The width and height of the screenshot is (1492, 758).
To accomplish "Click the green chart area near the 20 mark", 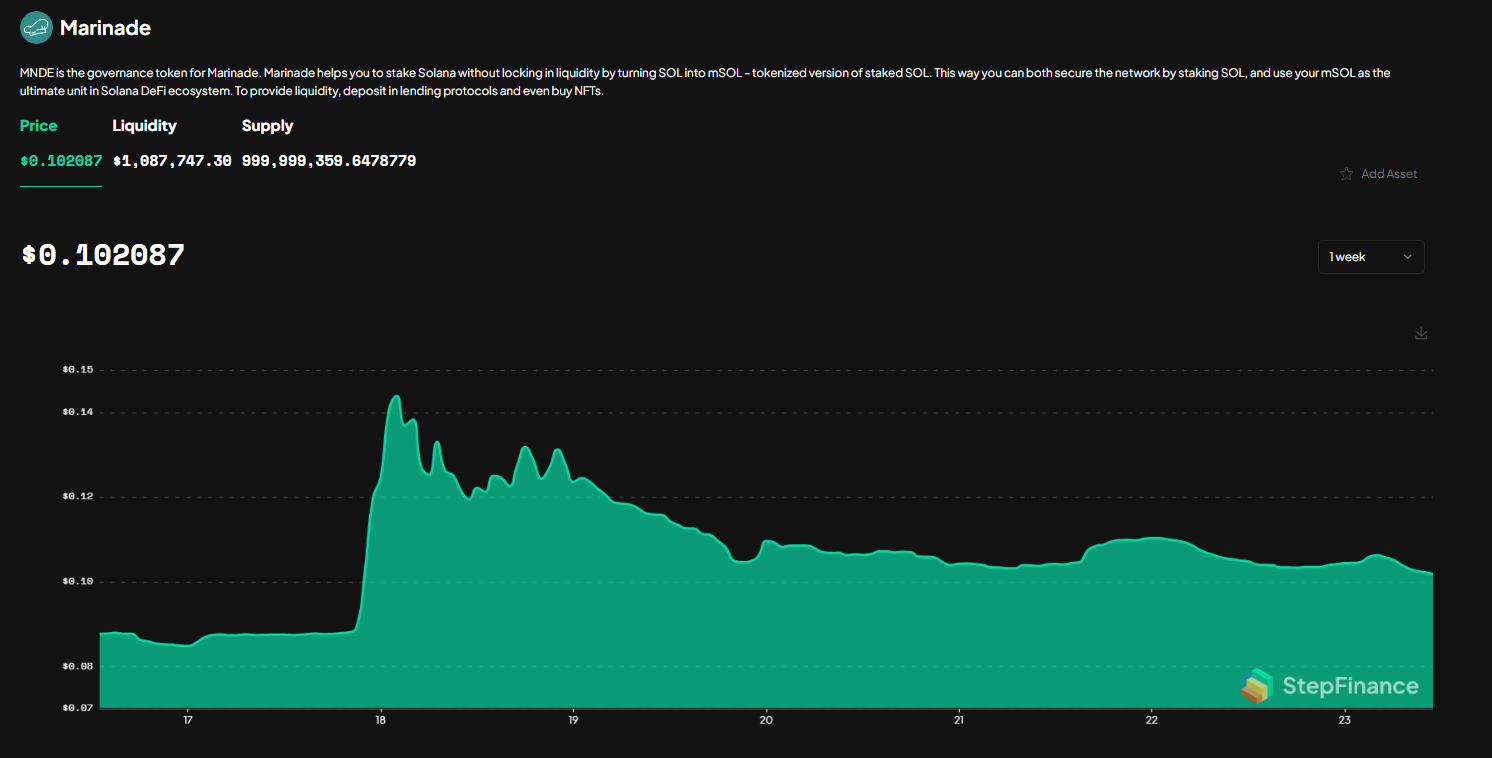I will pos(765,620).
